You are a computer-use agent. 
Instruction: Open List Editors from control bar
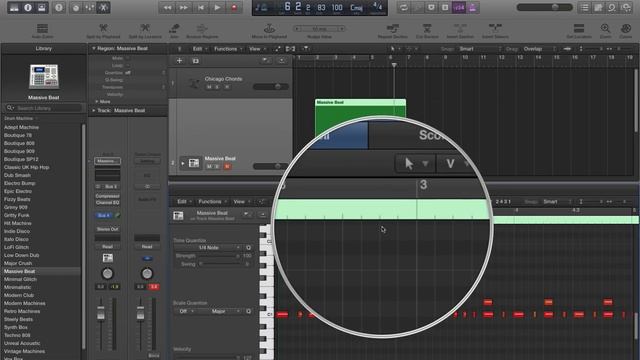coord(584,7)
